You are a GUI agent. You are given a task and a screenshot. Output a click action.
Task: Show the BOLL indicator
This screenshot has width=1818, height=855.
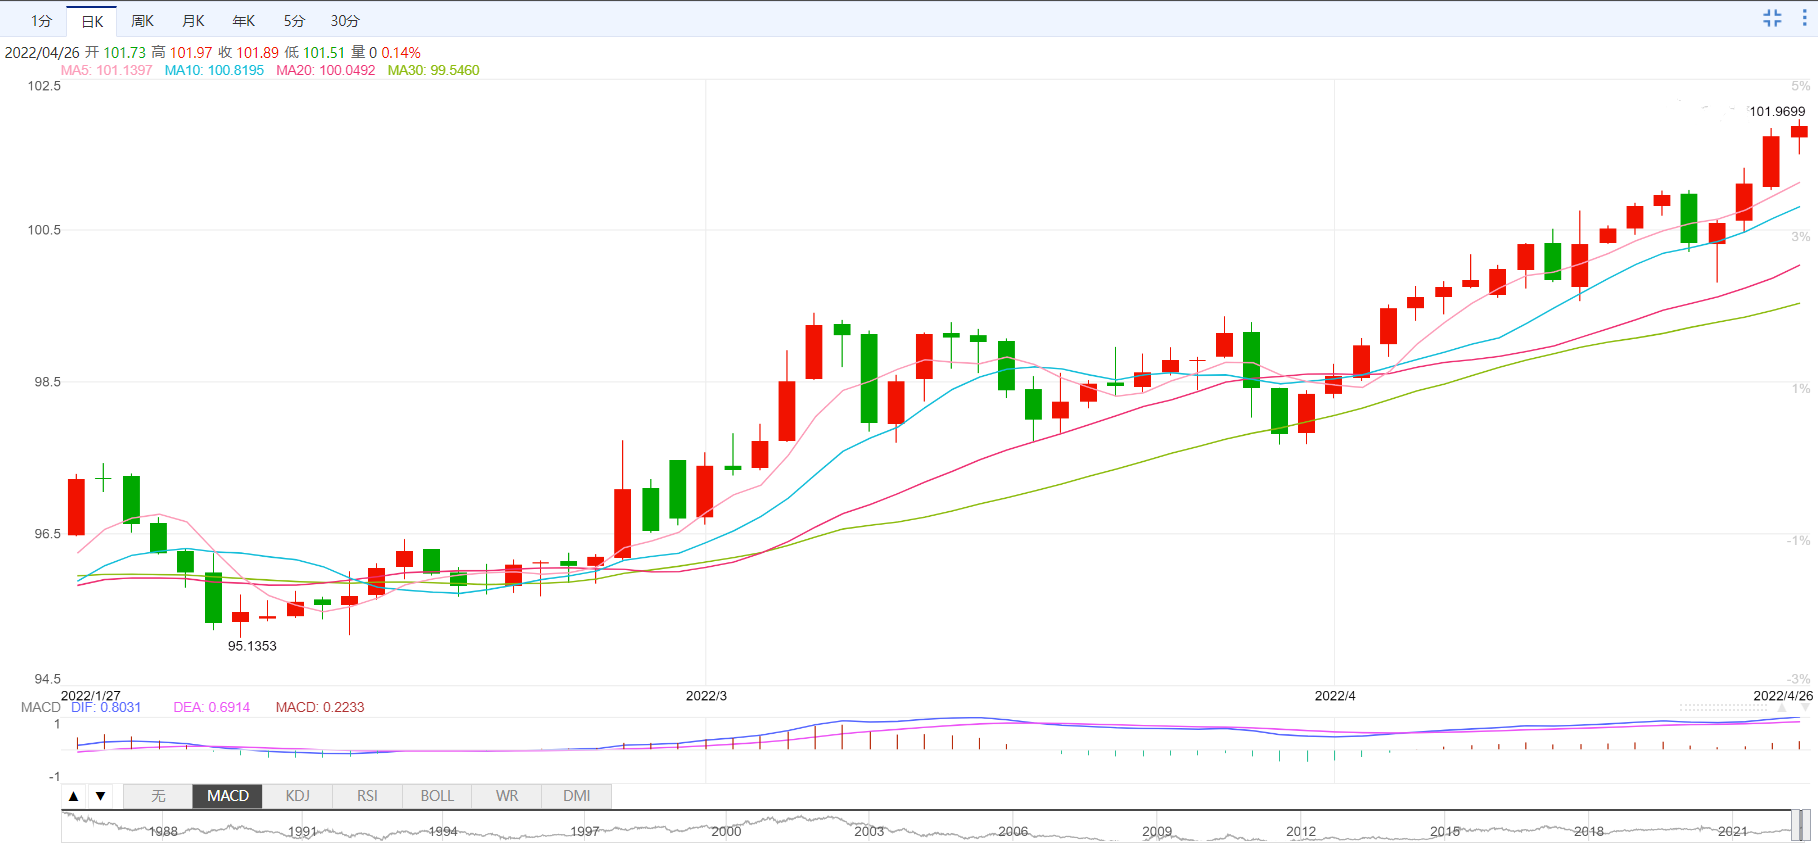437,796
